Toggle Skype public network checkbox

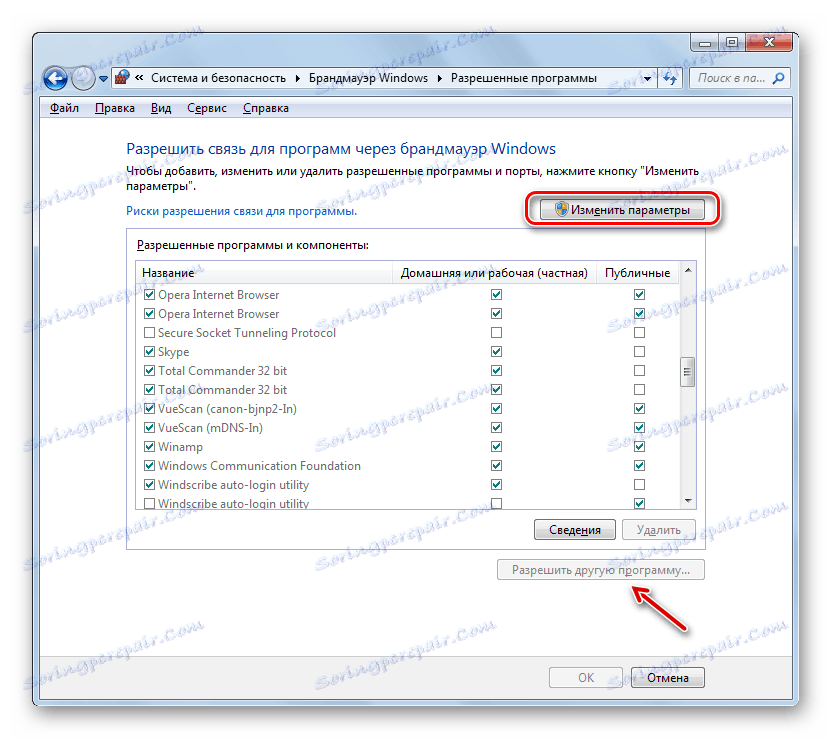click(x=639, y=352)
